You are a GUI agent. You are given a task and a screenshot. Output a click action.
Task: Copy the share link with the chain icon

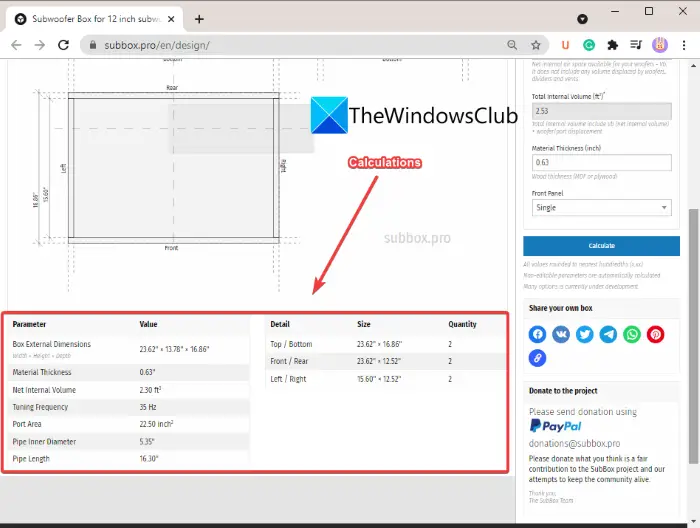click(538, 358)
